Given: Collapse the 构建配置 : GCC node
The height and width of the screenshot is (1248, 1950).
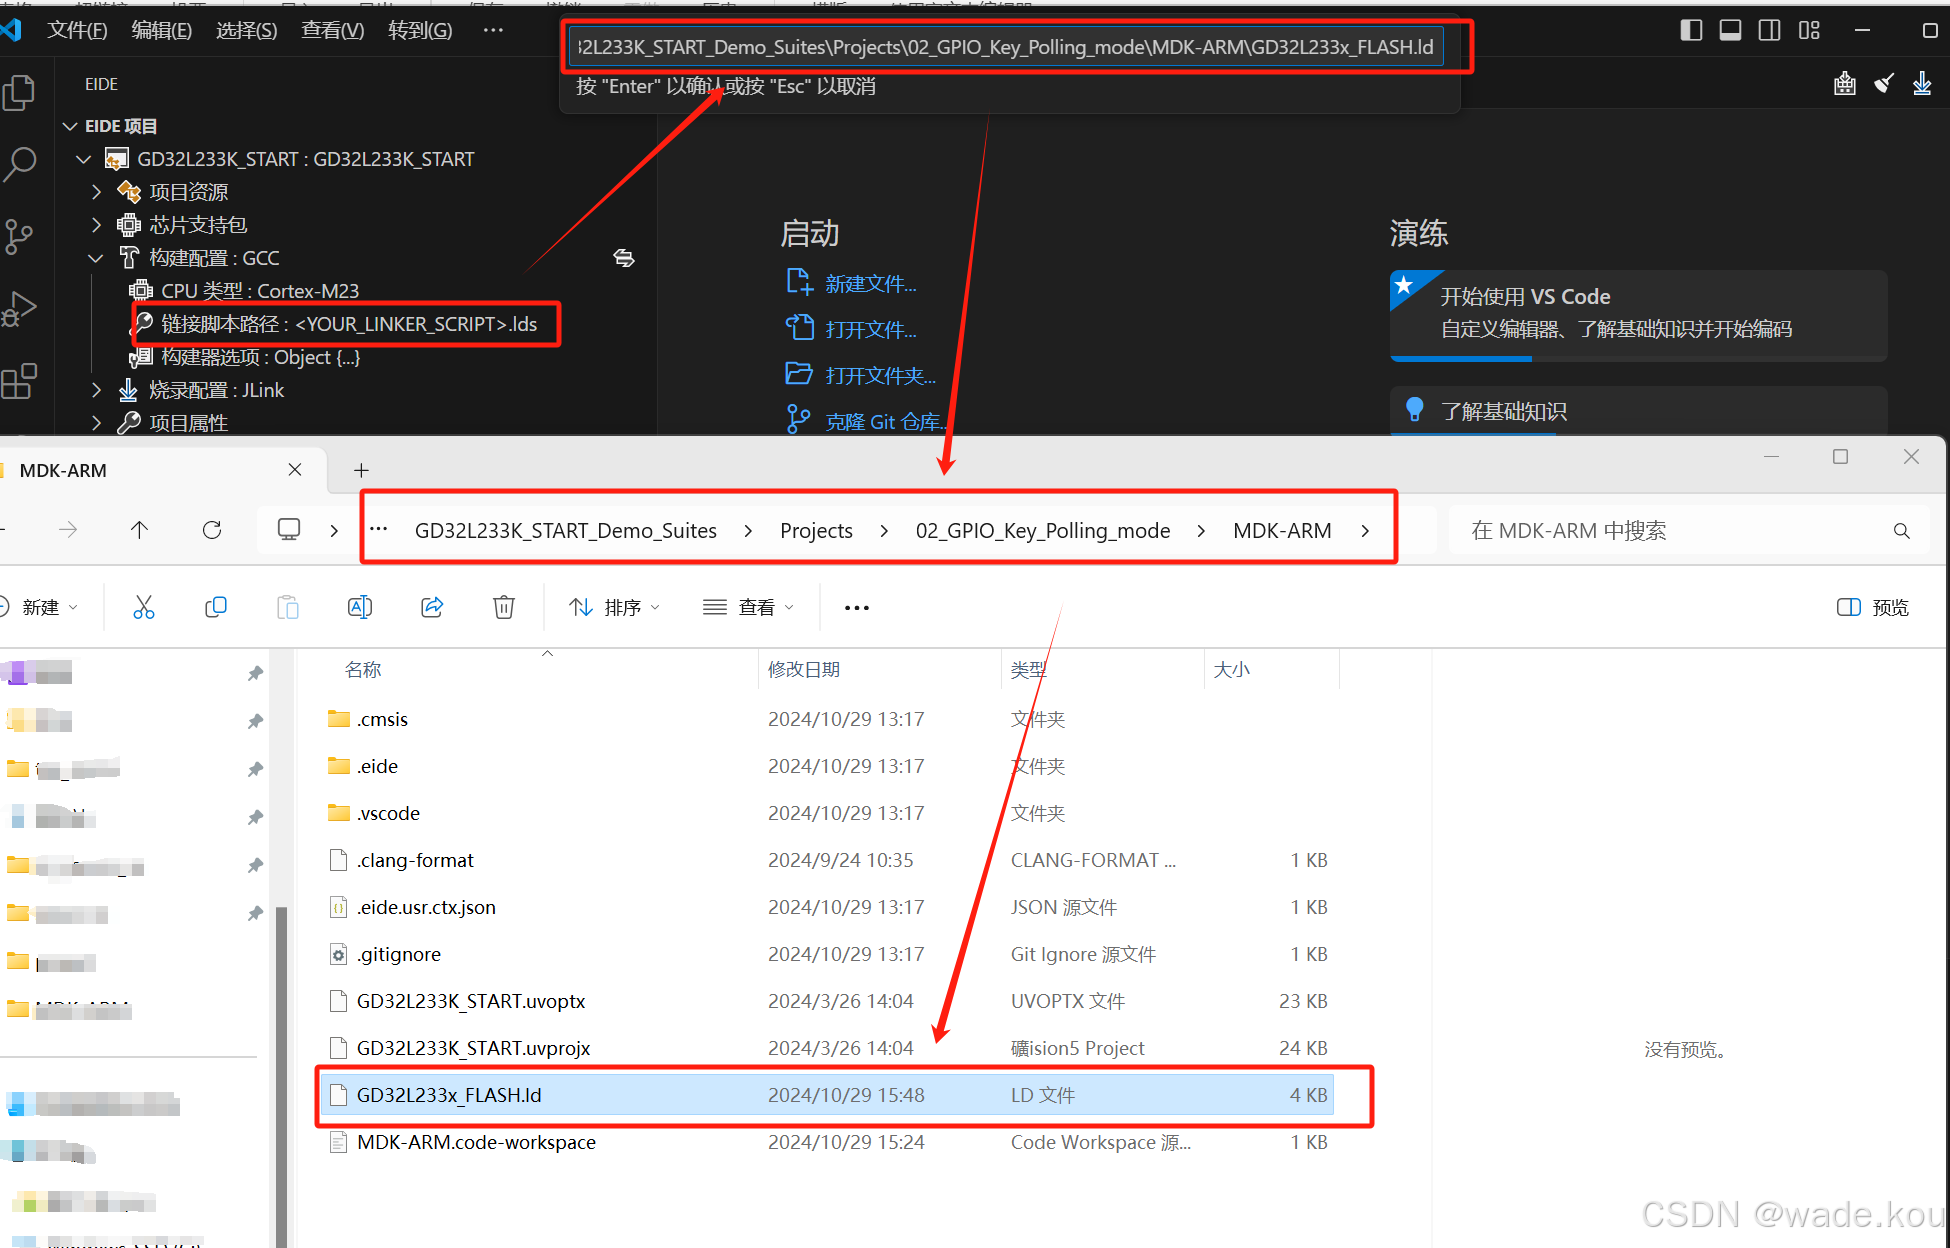Looking at the screenshot, I should click(96, 258).
